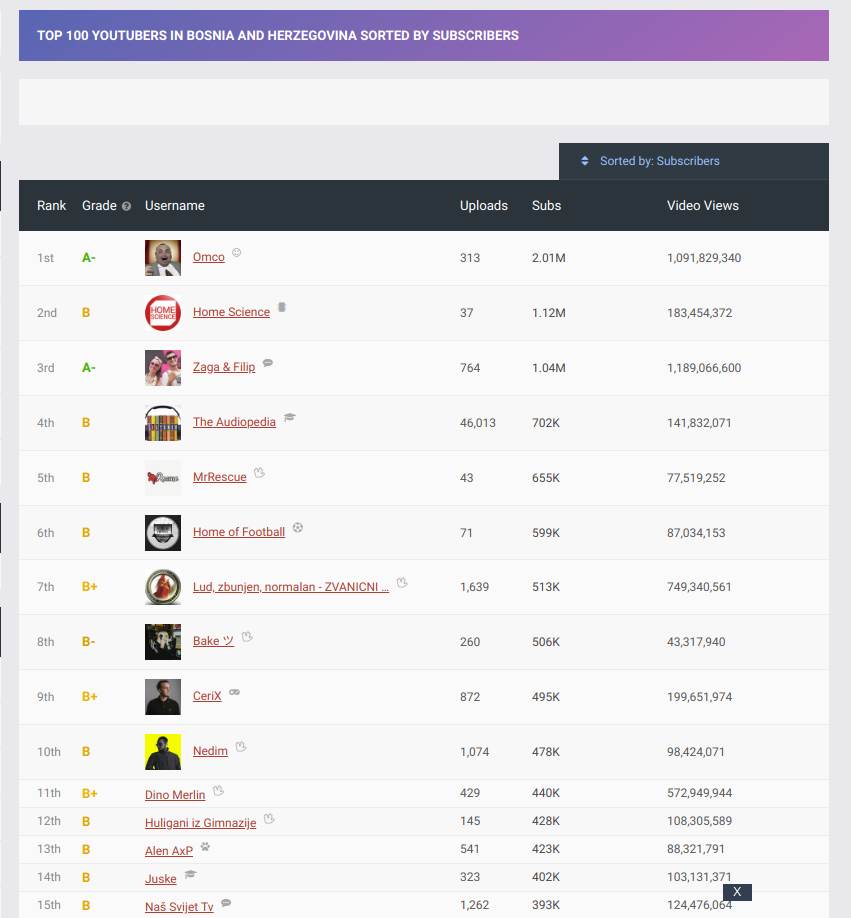This screenshot has height=918, width=851.
Task: Click the soccer ball icon beside Home of Football
Action: (298, 528)
